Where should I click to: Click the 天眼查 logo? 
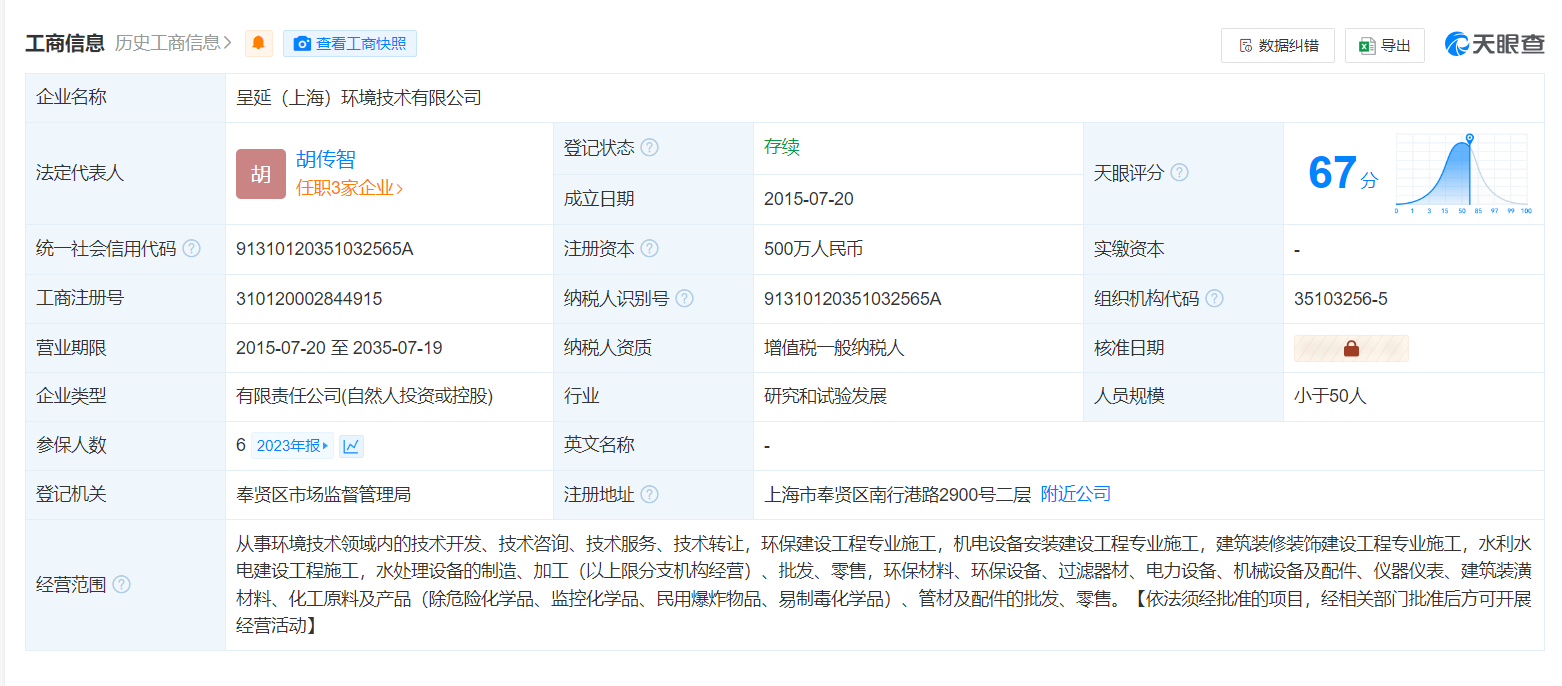(x=1494, y=44)
